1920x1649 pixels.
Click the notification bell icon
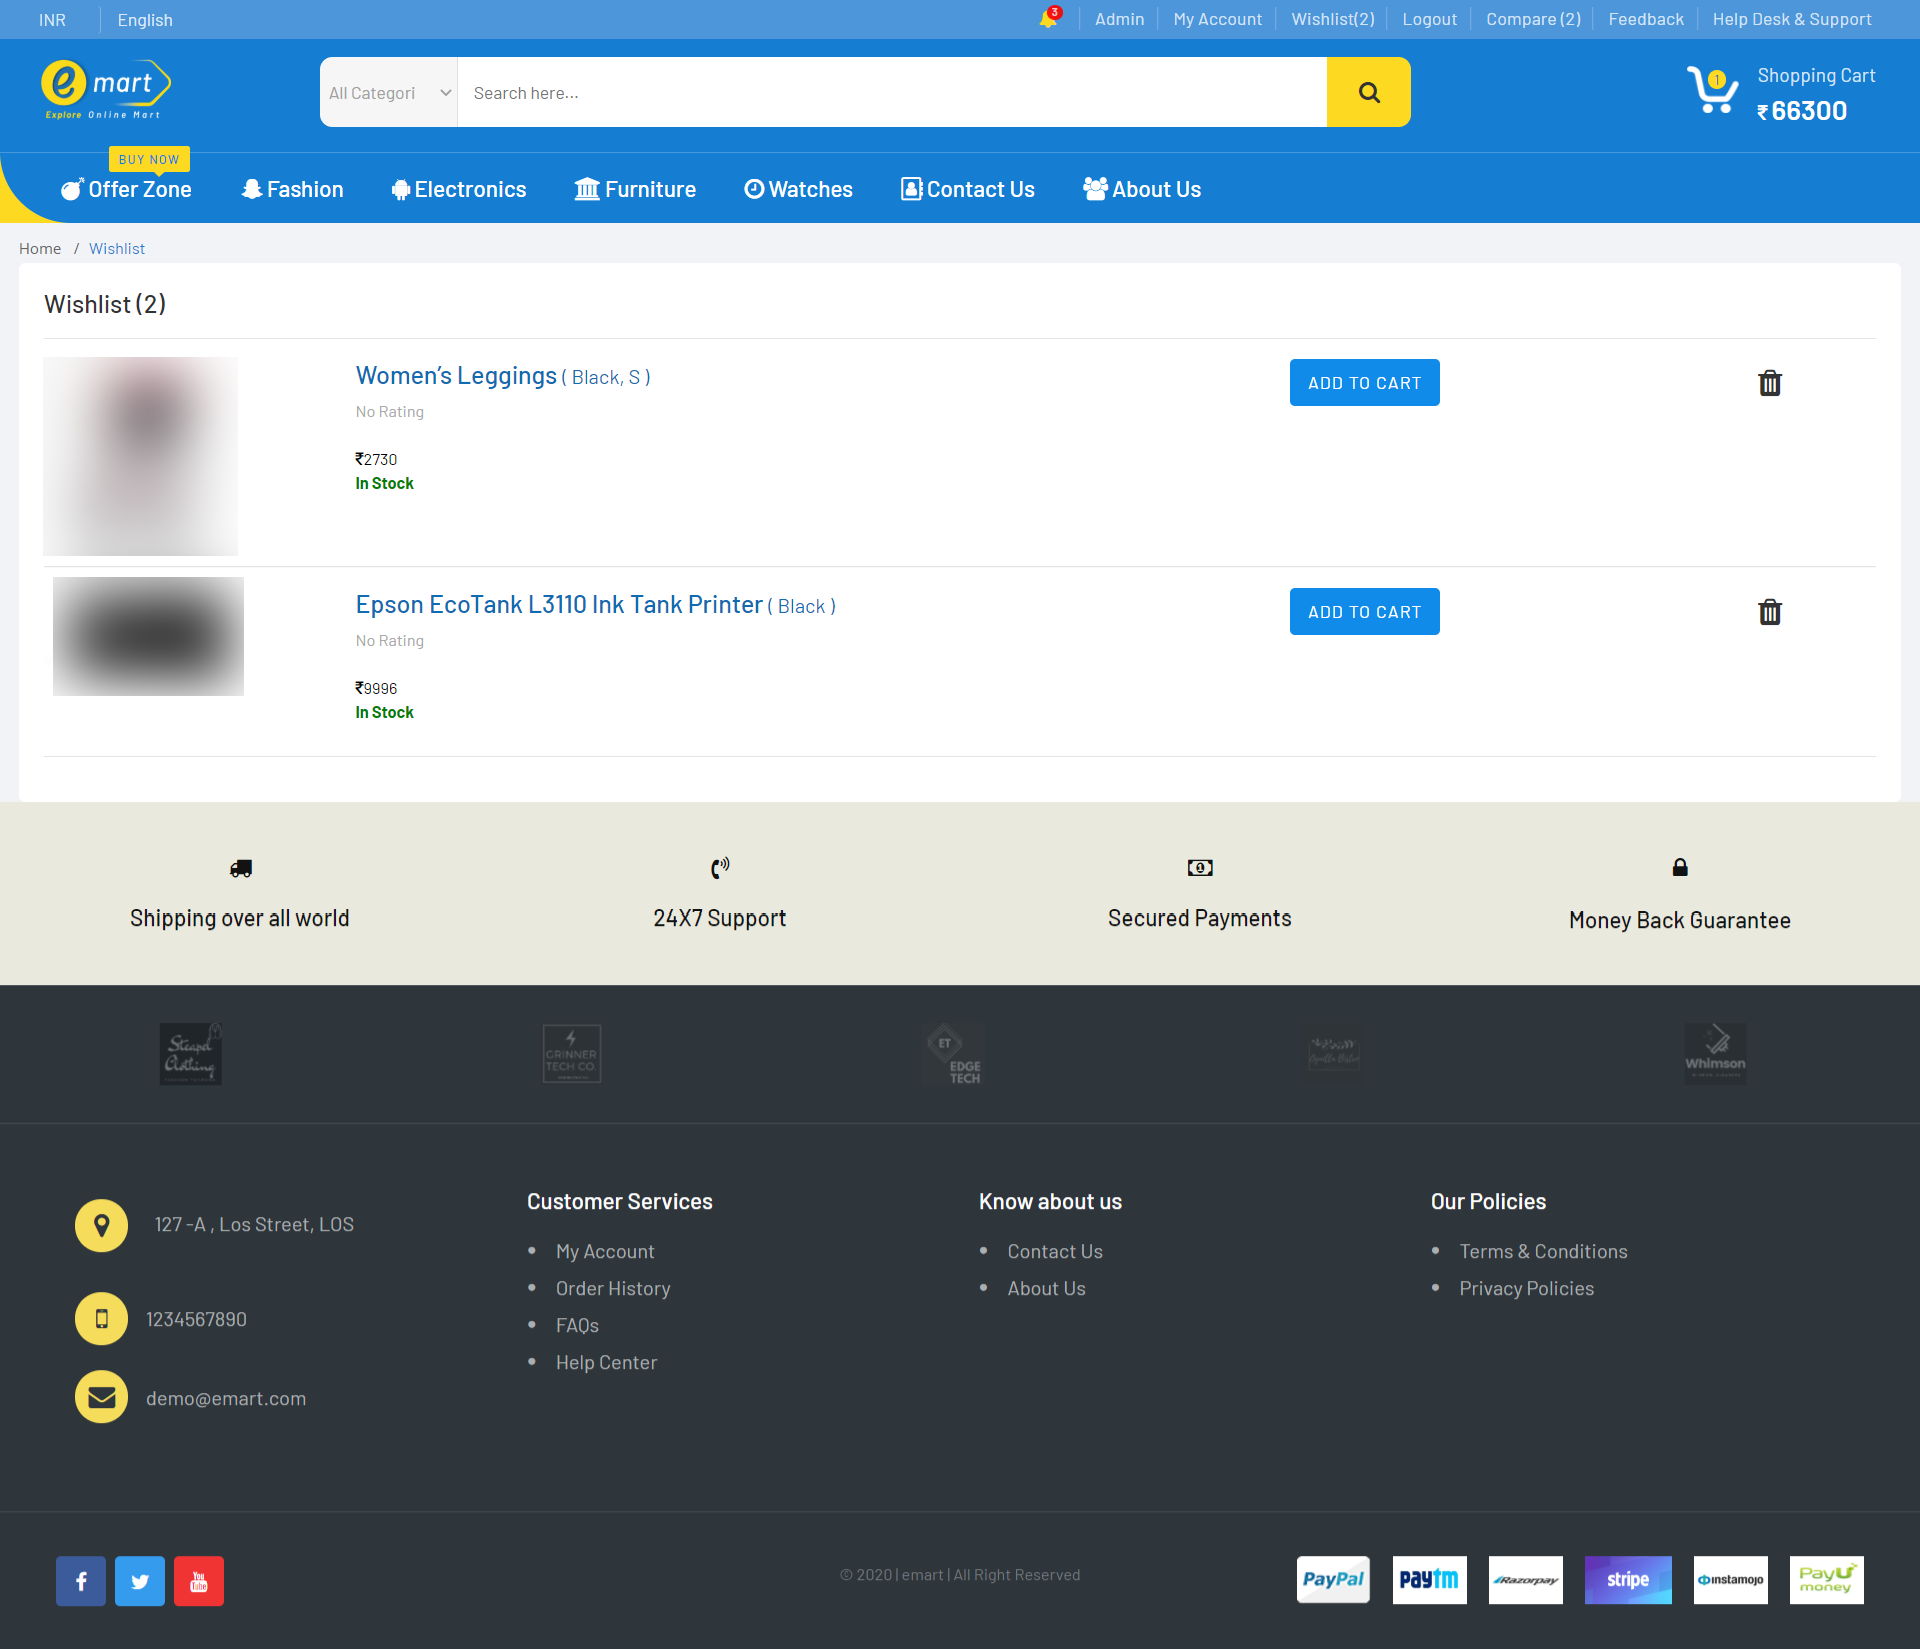point(1048,19)
